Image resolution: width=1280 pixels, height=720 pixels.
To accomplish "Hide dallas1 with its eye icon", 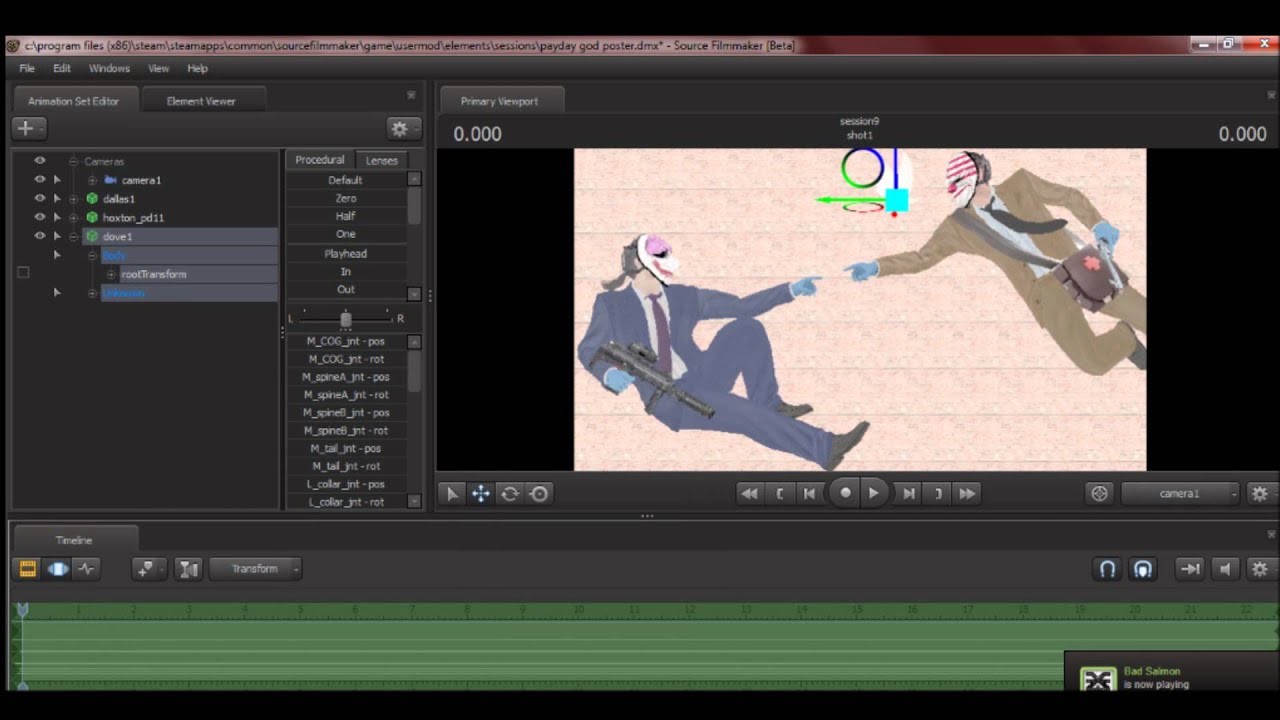I will click(40, 199).
